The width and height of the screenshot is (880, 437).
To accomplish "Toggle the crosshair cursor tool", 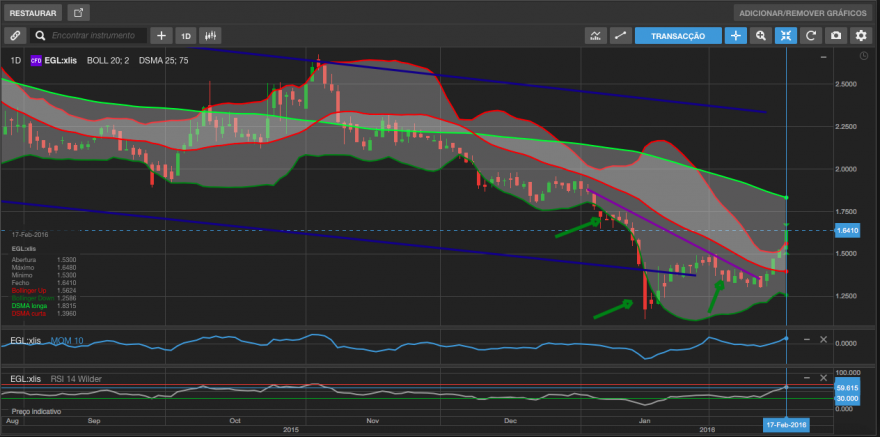I will (736, 35).
